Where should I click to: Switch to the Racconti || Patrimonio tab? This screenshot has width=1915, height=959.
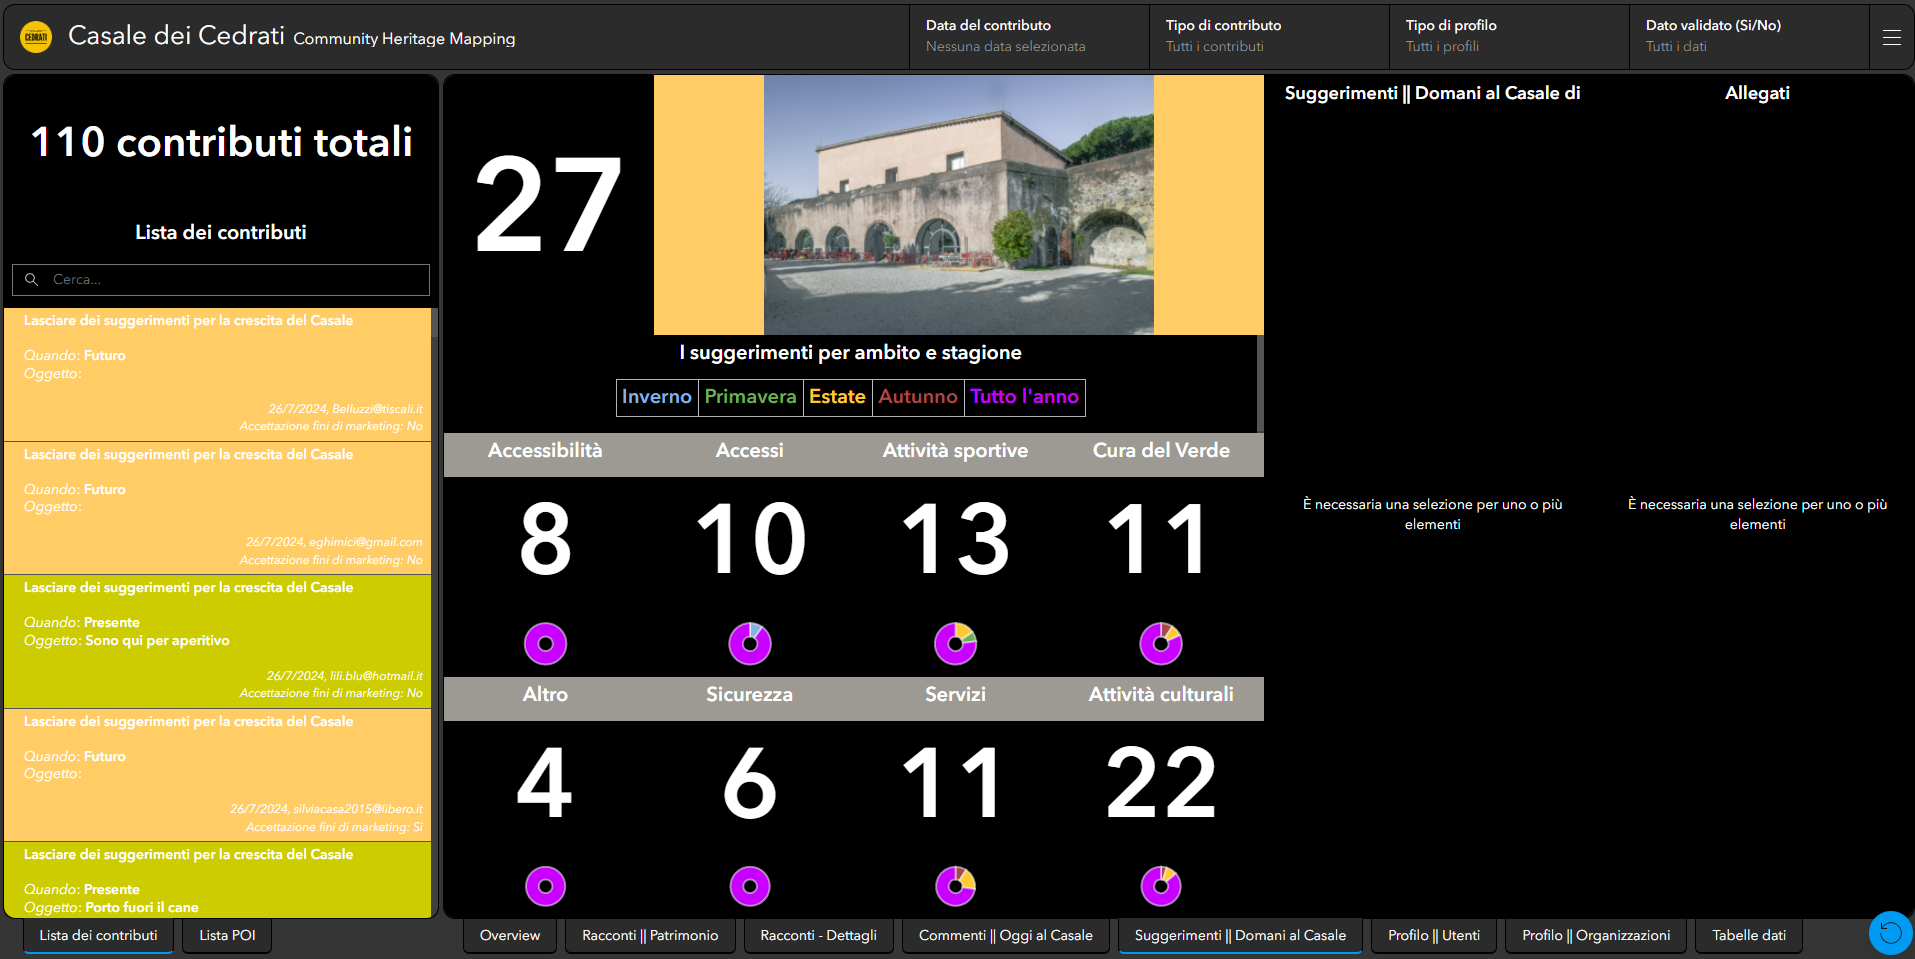pos(650,936)
